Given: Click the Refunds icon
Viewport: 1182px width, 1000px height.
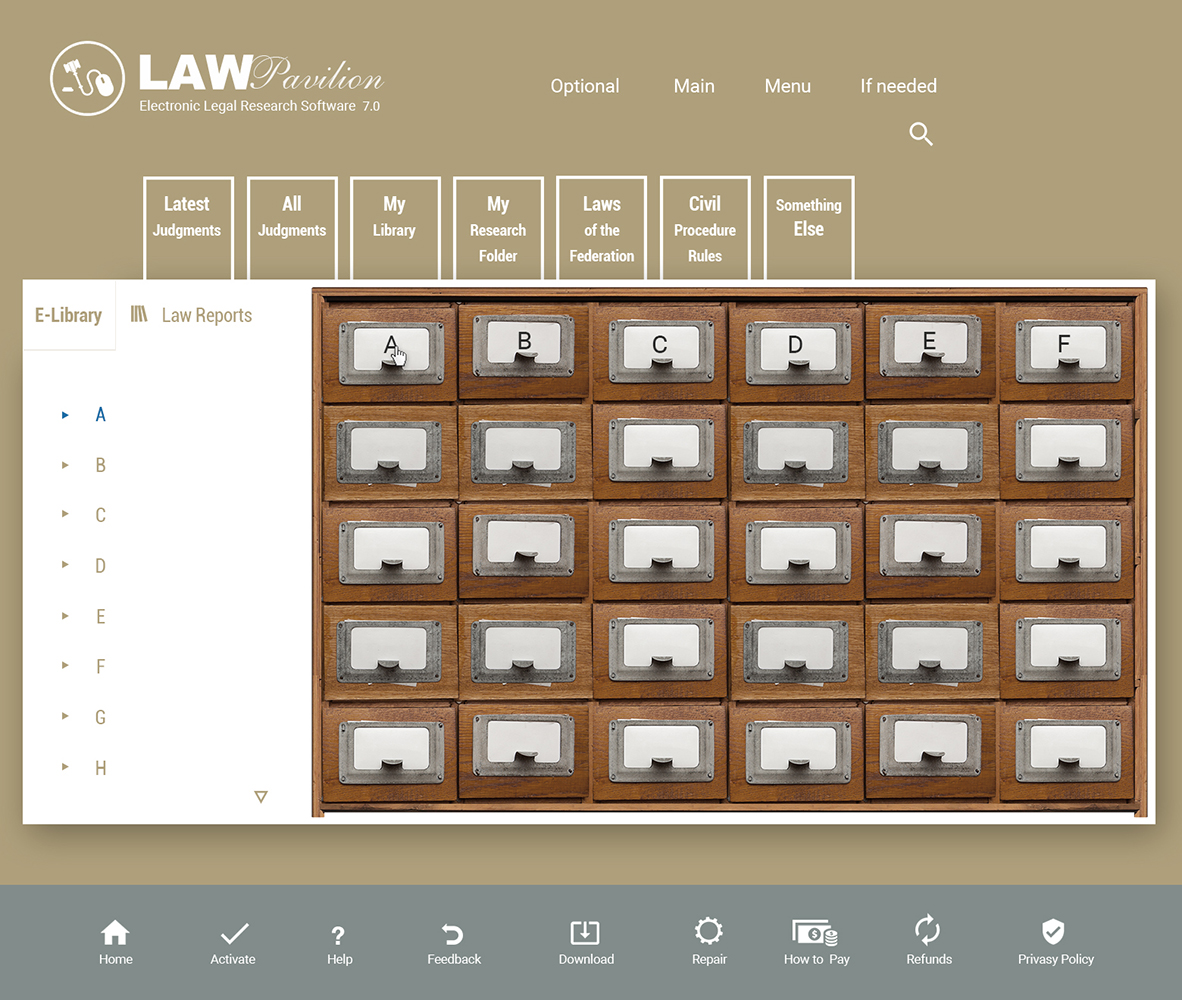Looking at the screenshot, I should [927, 930].
